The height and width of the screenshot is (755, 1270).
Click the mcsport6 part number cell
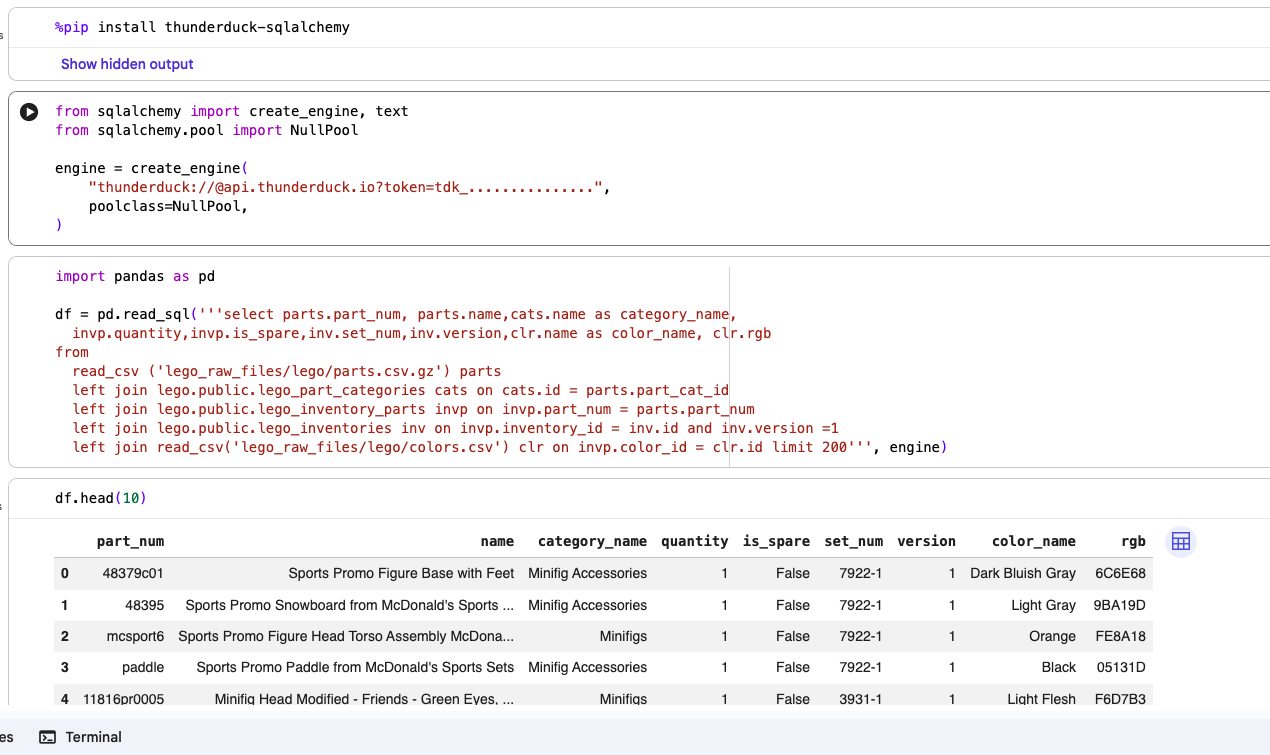tap(135, 636)
